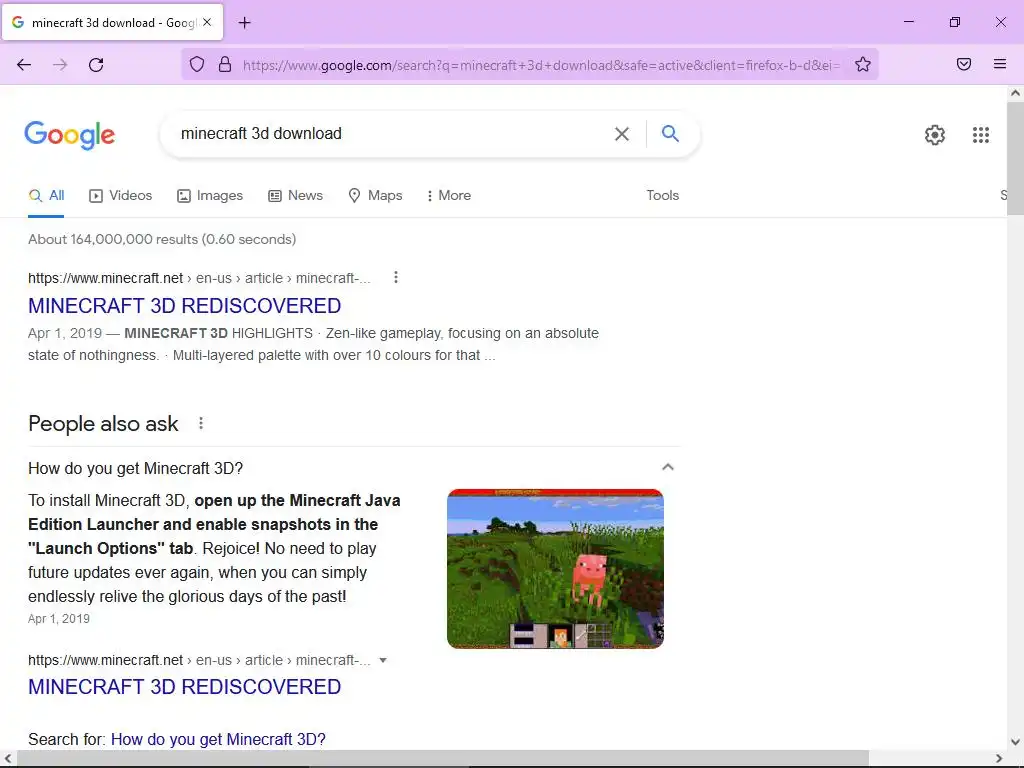Save page to Pocket

964,64
